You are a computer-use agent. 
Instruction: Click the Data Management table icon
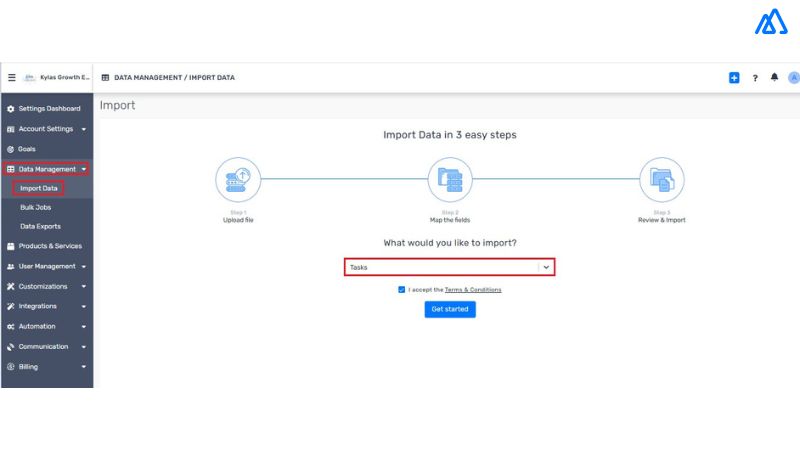(11, 169)
